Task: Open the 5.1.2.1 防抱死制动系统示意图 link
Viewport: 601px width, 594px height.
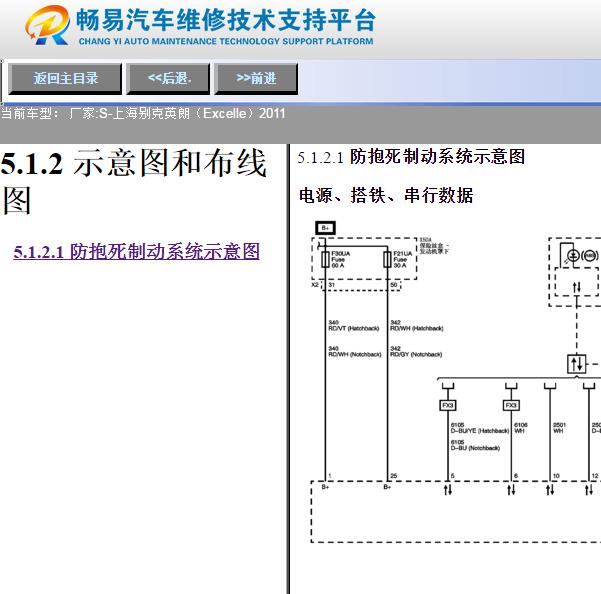Action: tap(136, 251)
